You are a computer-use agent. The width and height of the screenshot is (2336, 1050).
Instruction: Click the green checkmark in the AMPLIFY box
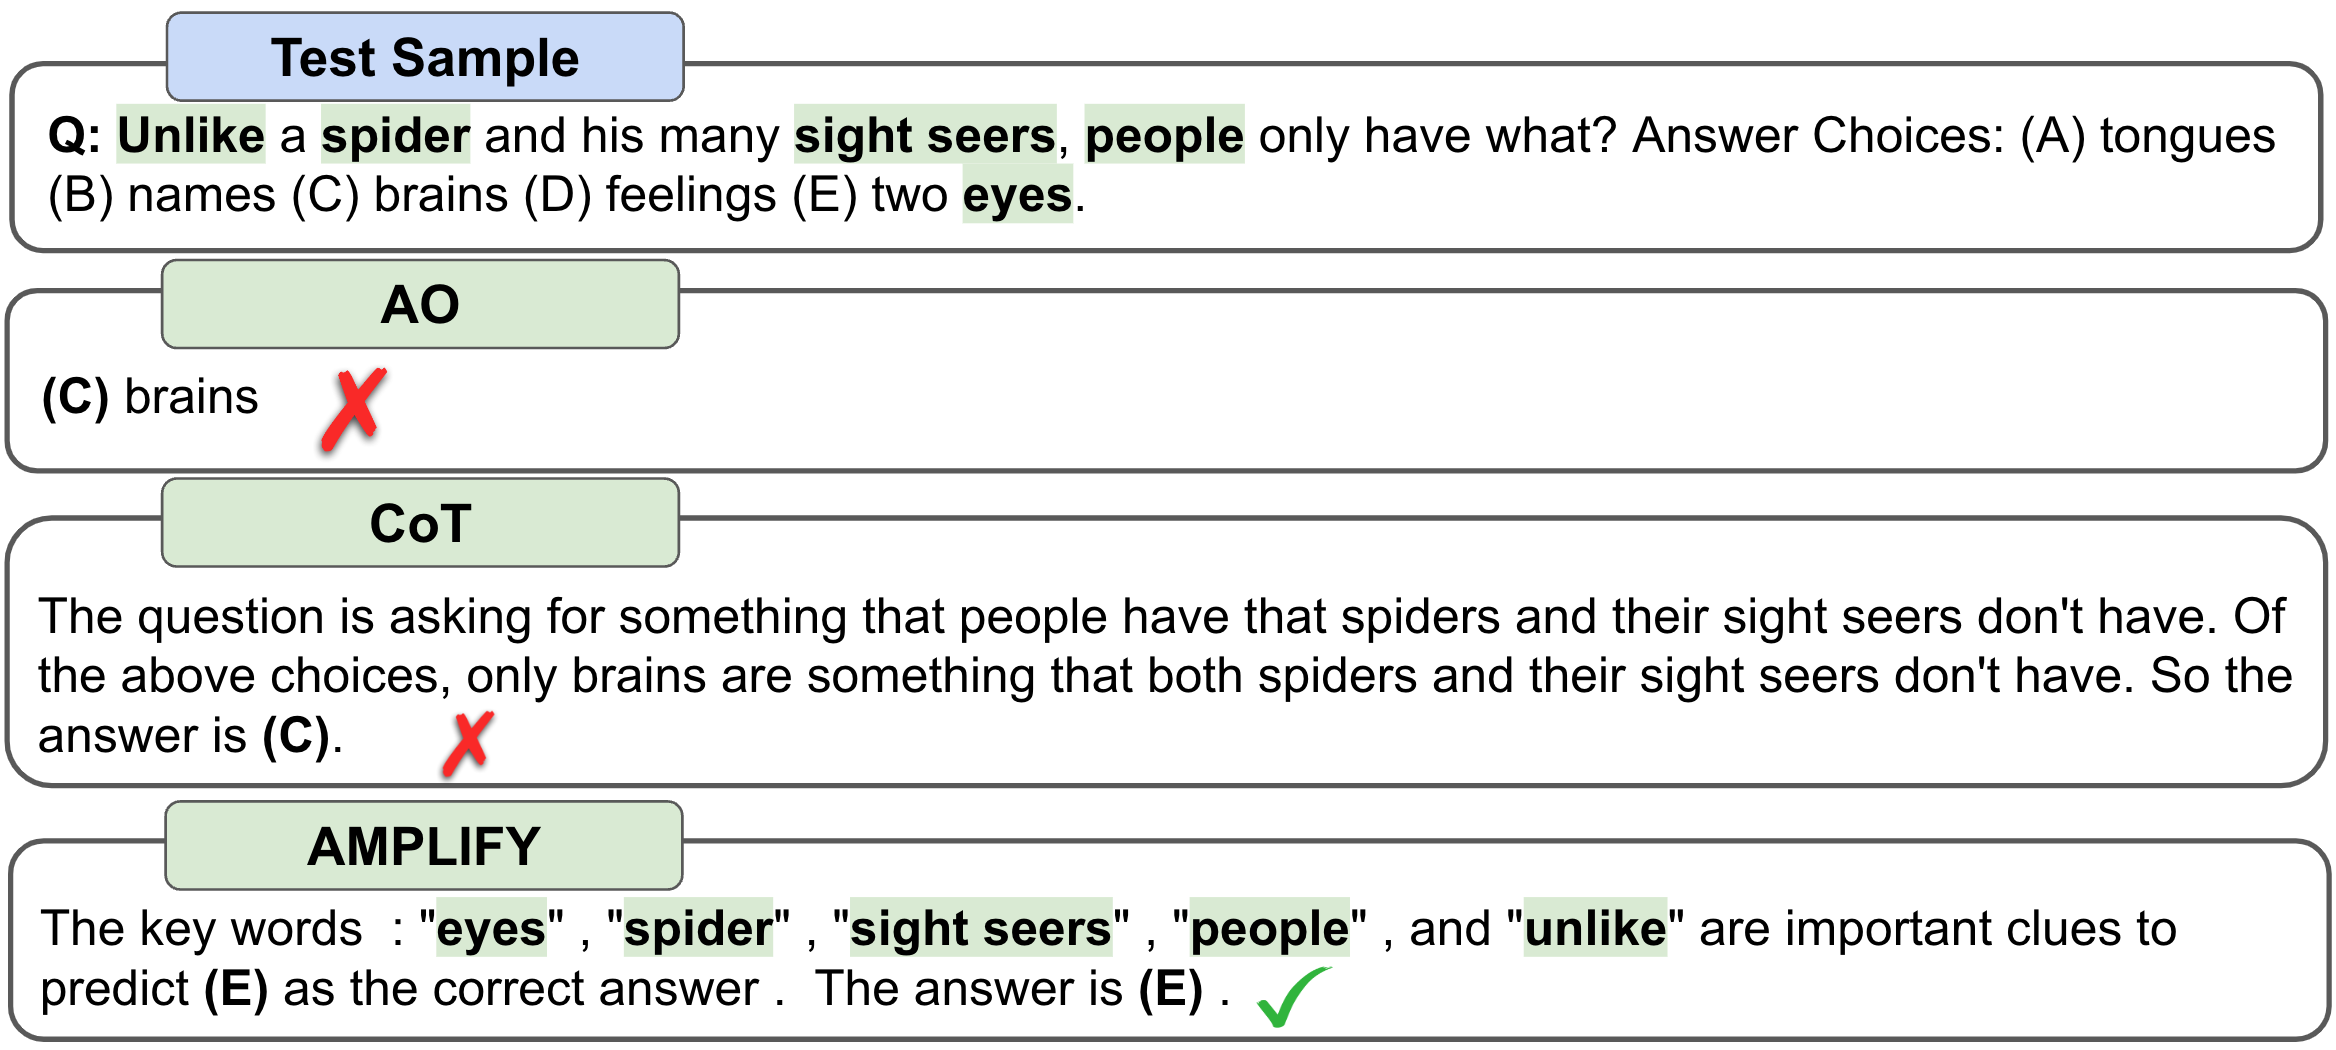coord(1291,996)
